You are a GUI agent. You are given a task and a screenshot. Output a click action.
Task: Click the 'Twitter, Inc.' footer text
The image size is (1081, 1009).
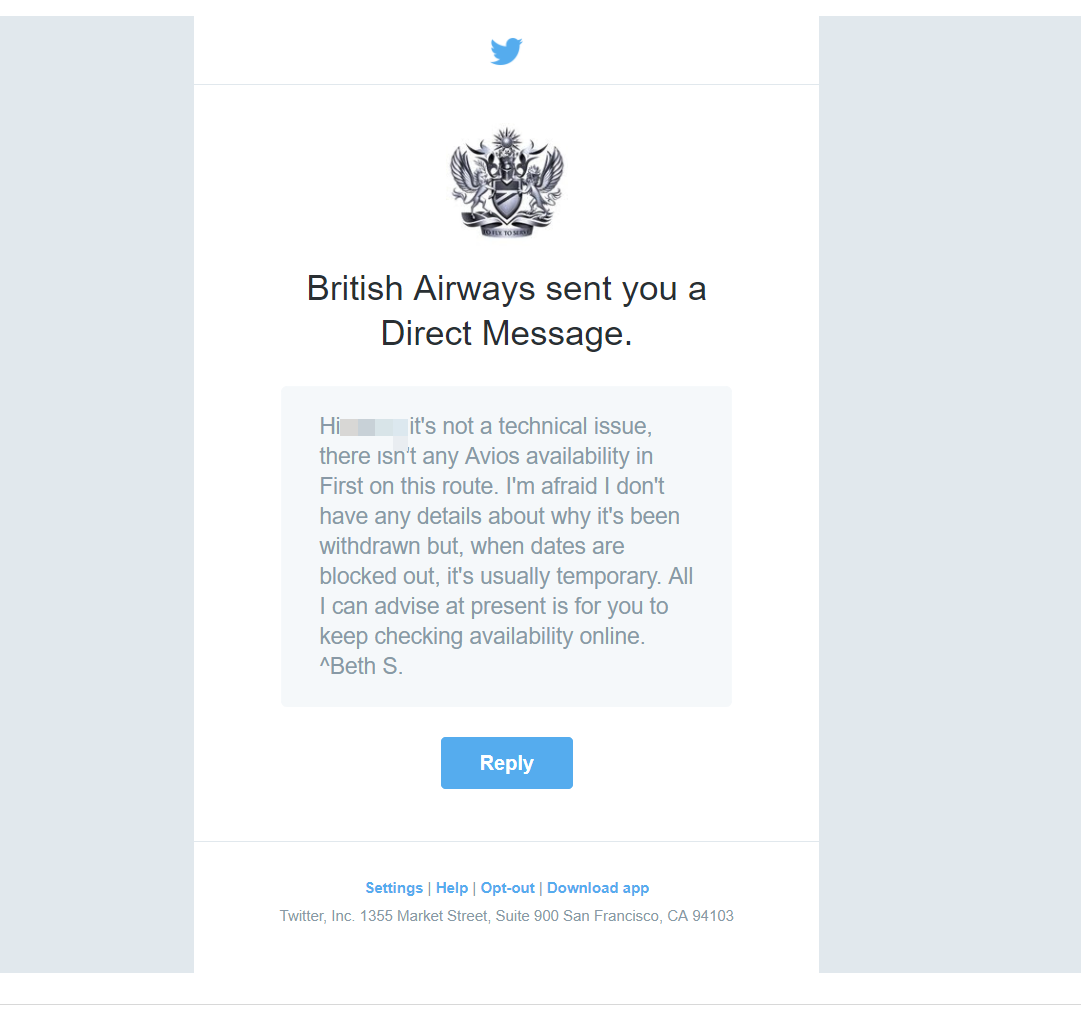point(316,916)
